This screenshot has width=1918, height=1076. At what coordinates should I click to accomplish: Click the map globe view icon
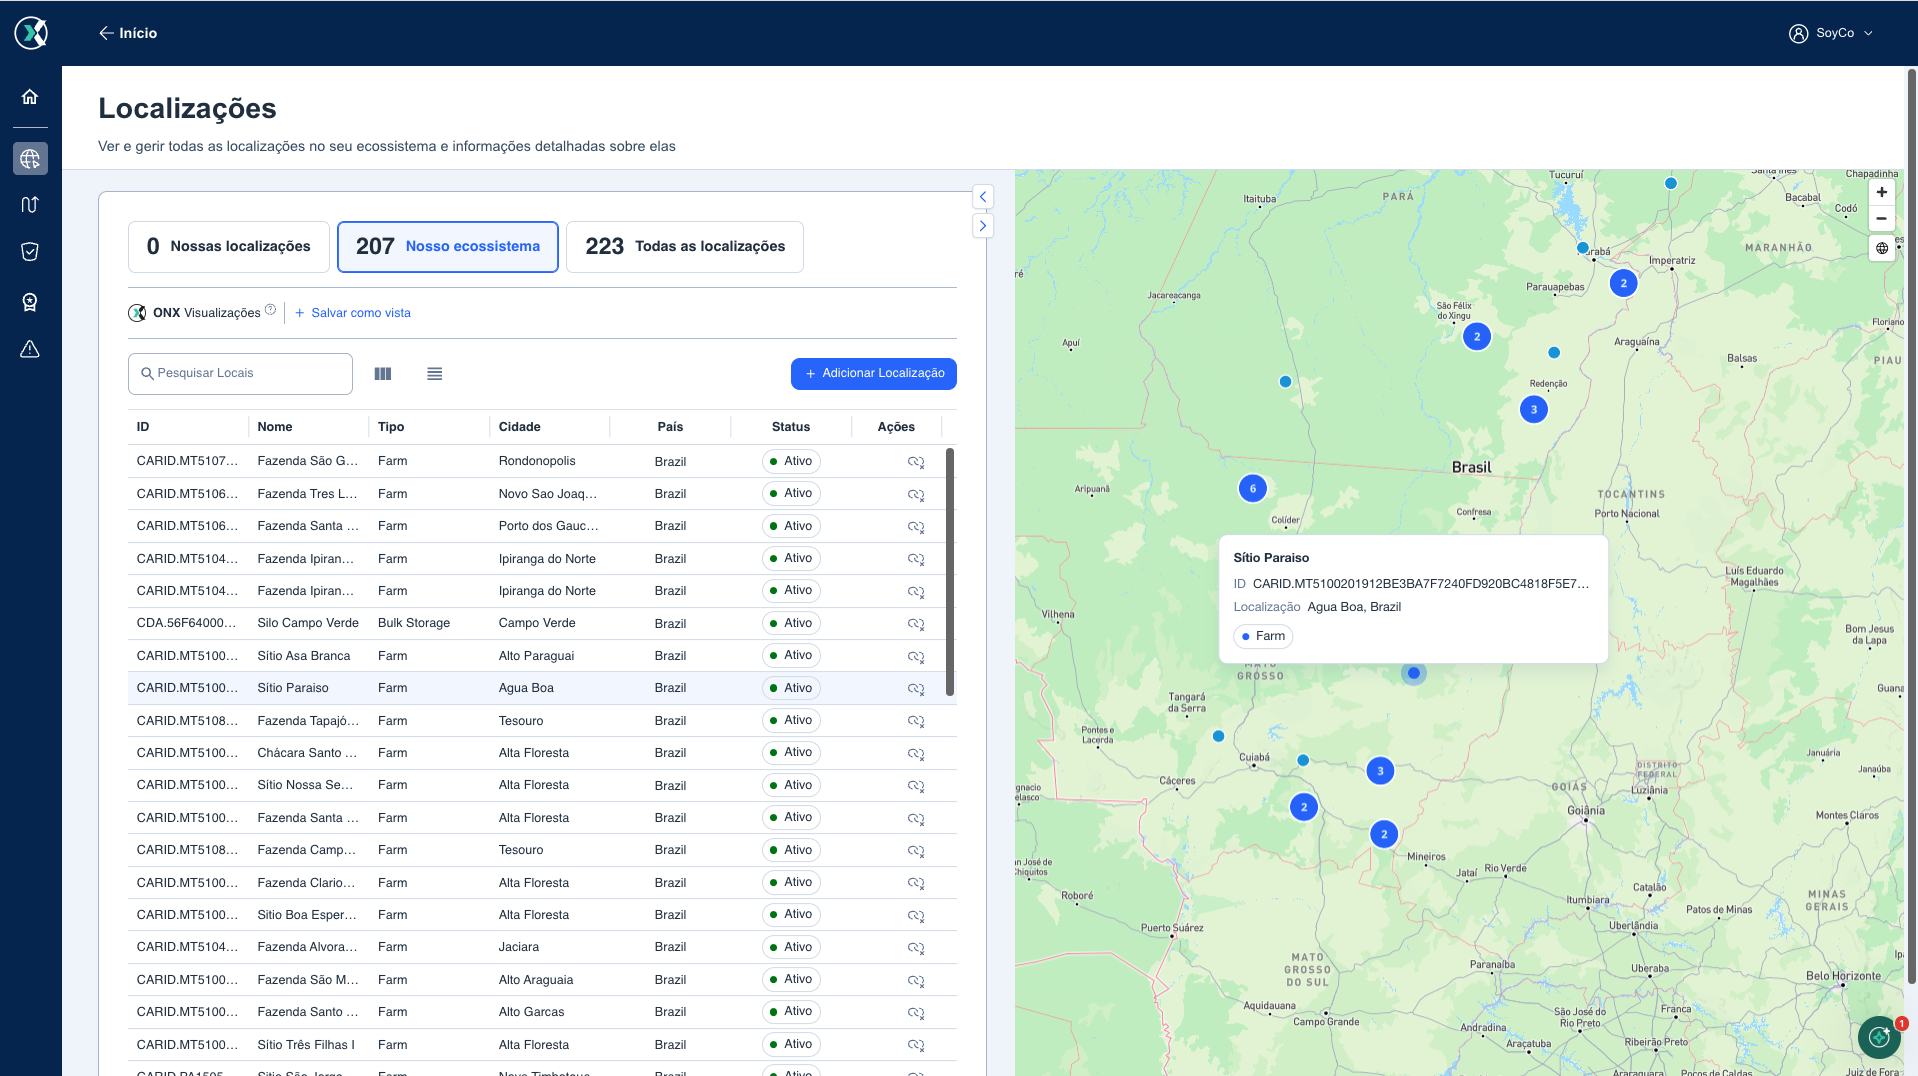(1882, 248)
